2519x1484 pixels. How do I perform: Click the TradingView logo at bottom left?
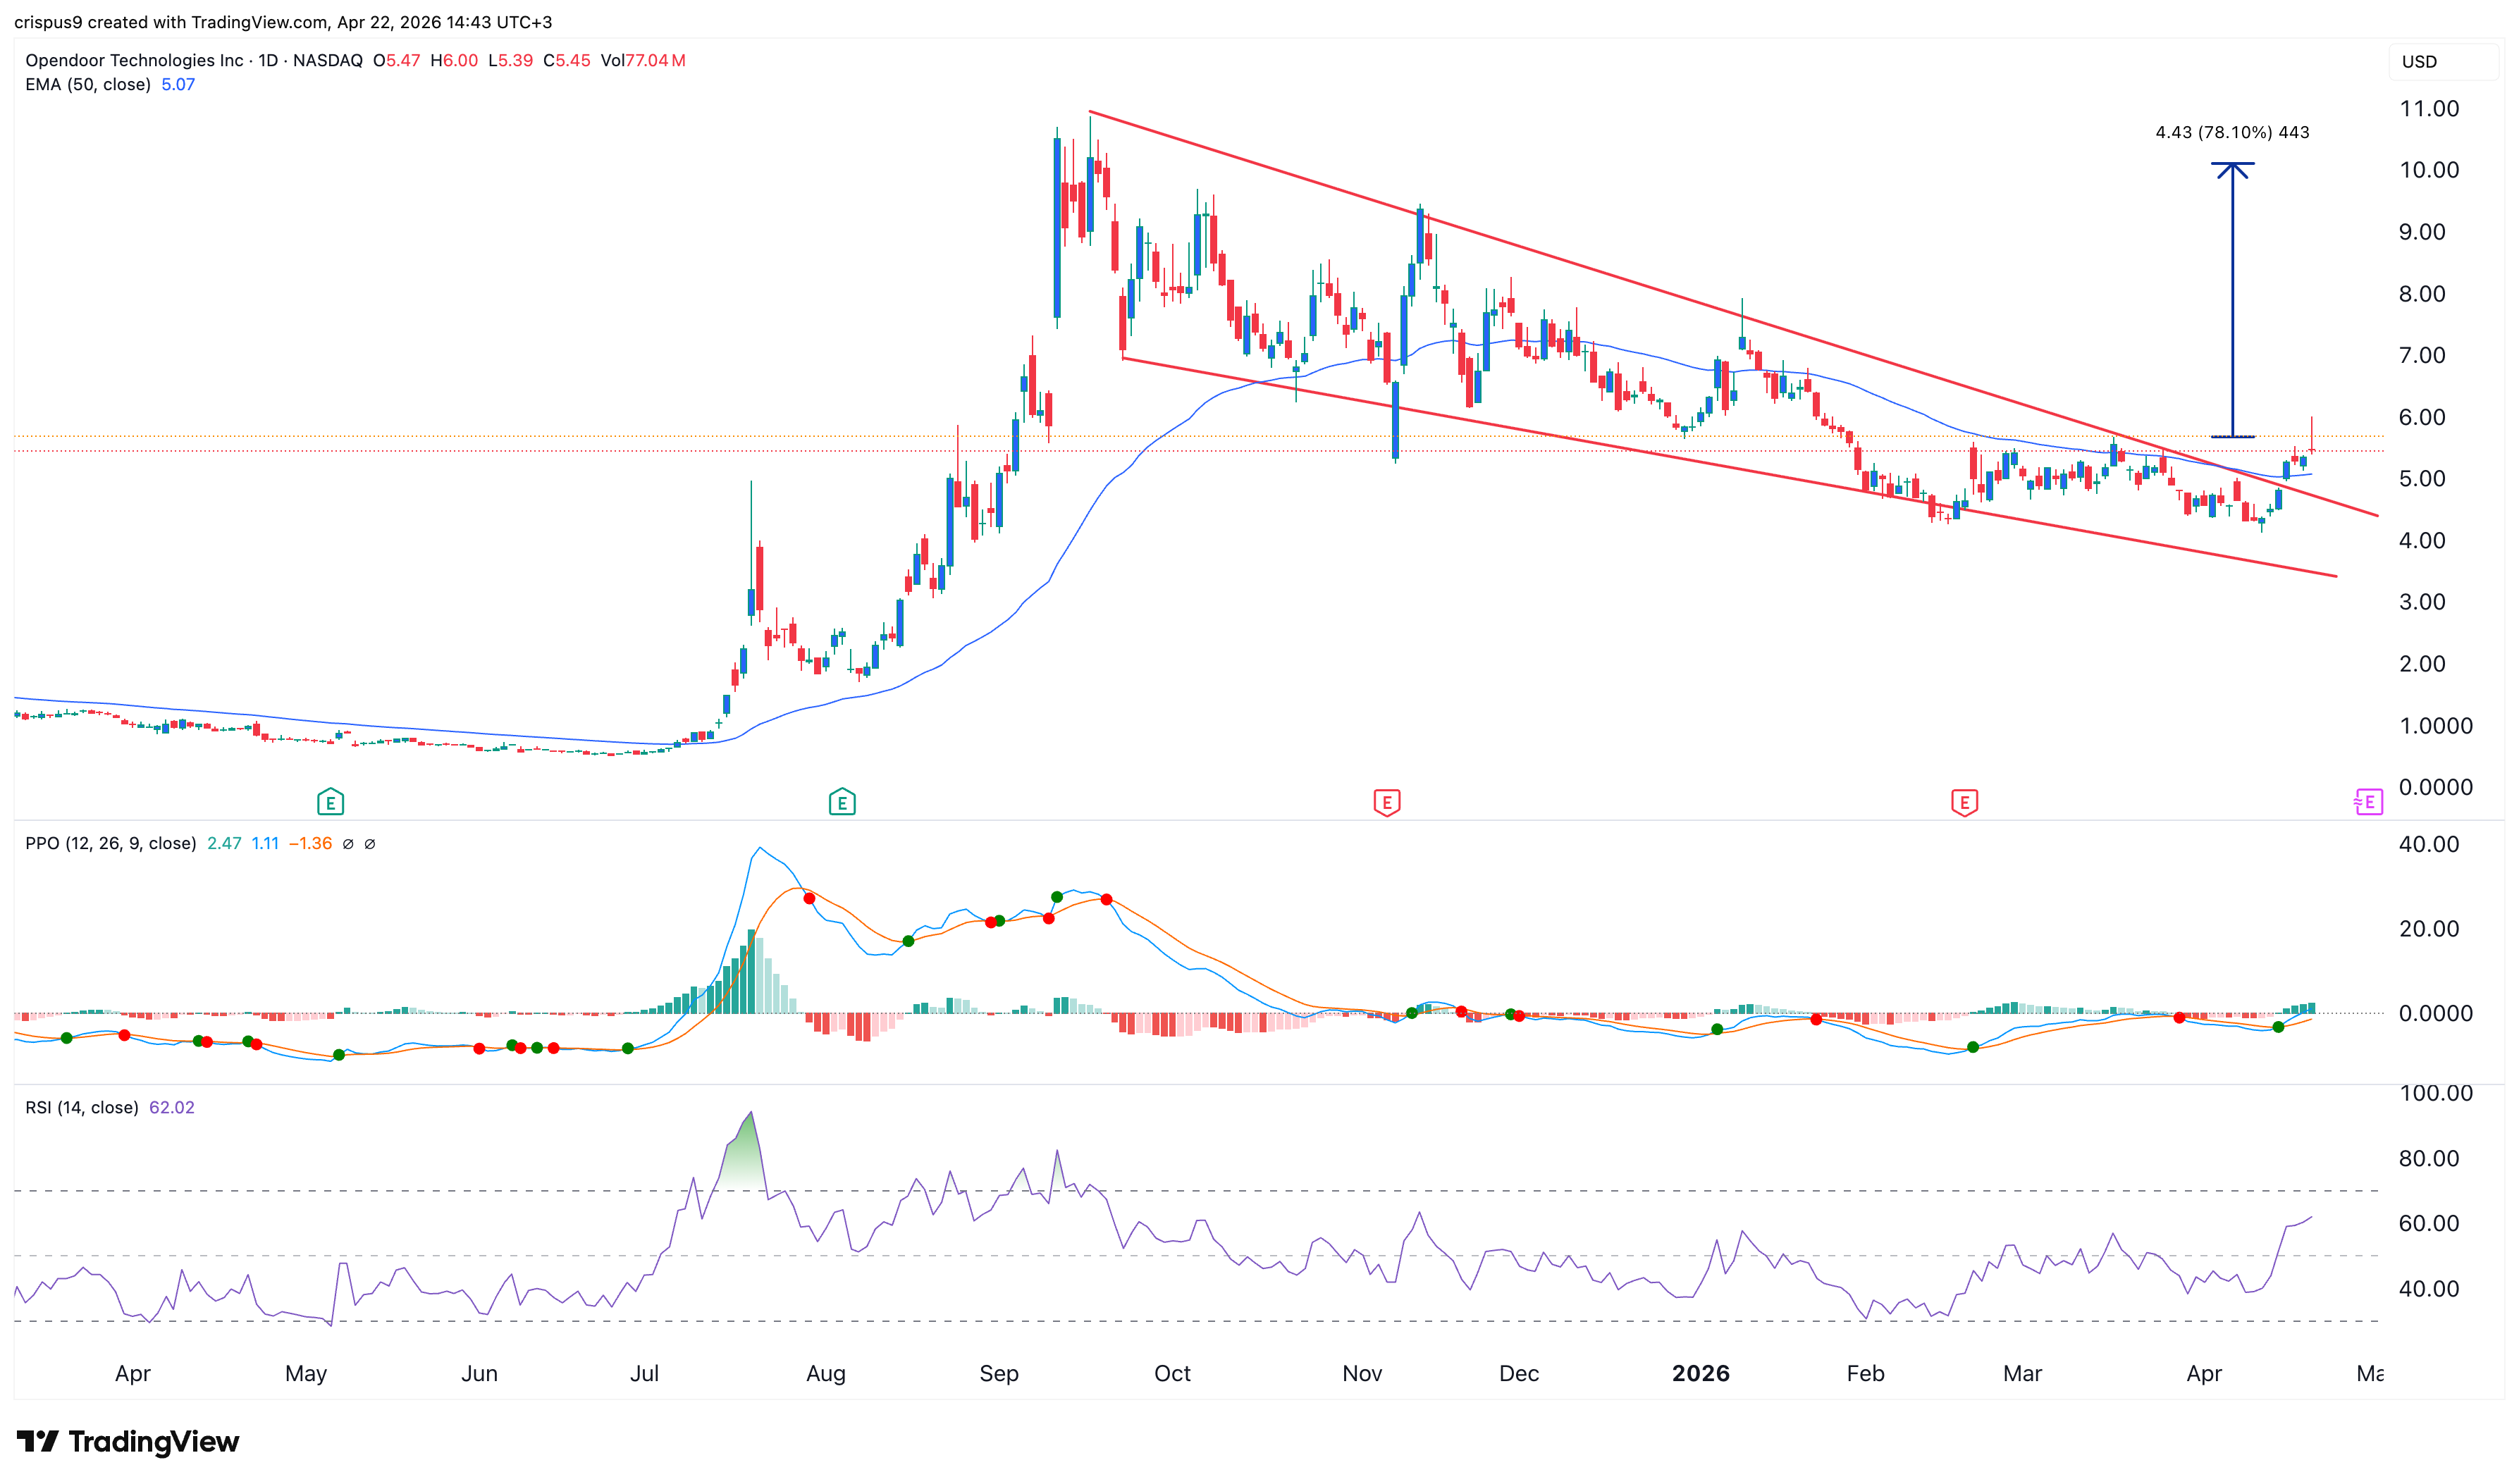point(128,1441)
